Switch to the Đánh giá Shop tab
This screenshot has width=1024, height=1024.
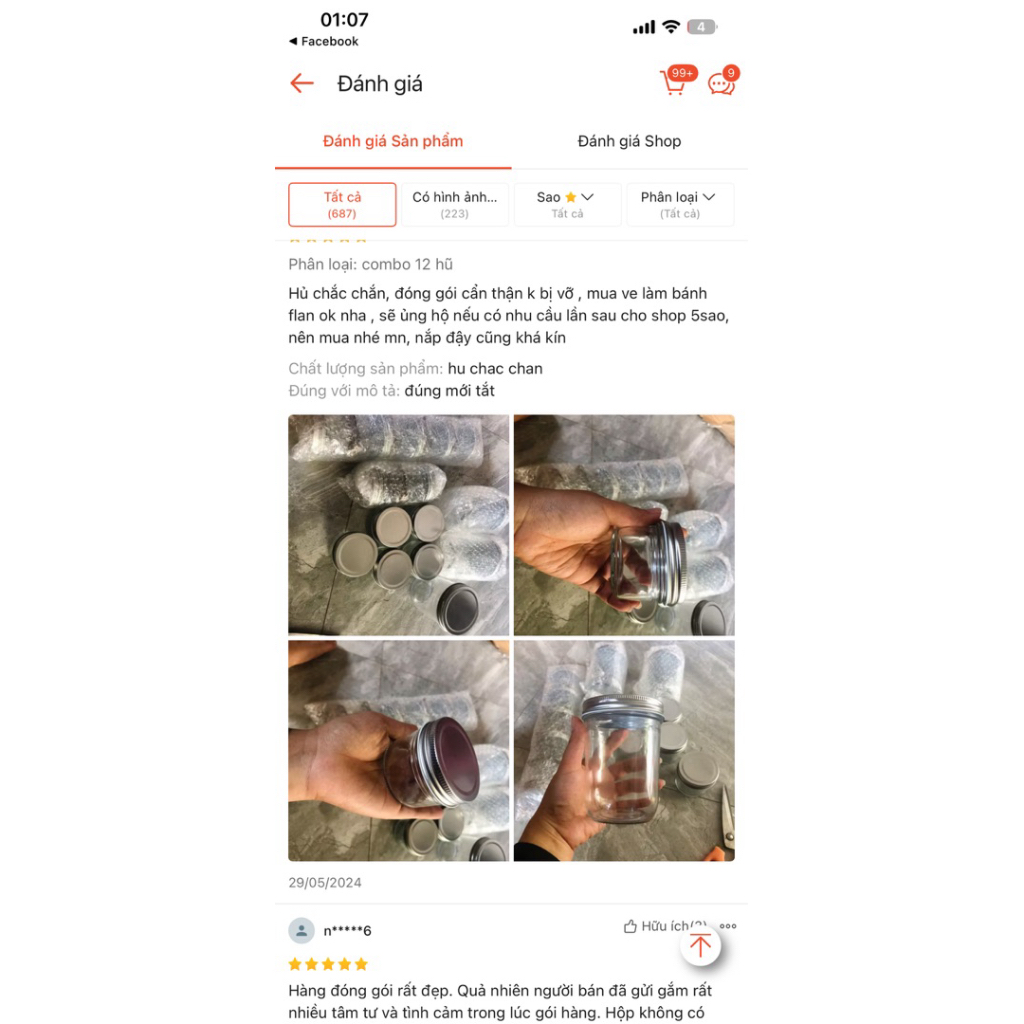(x=629, y=141)
